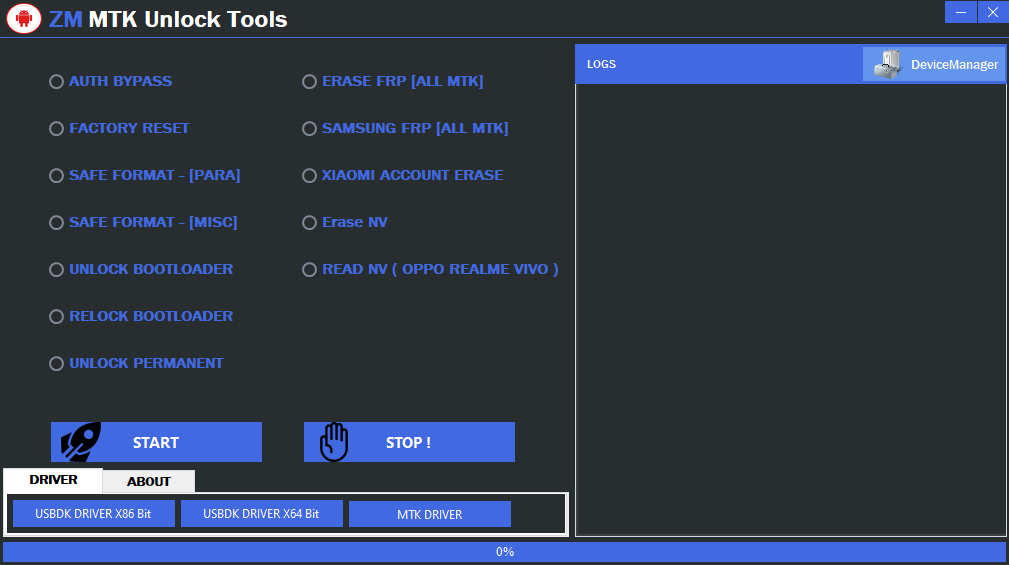Screen dimensions: 1009x565
Task: Switch to the DRIVER tab
Action: pyautogui.click(x=53, y=480)
